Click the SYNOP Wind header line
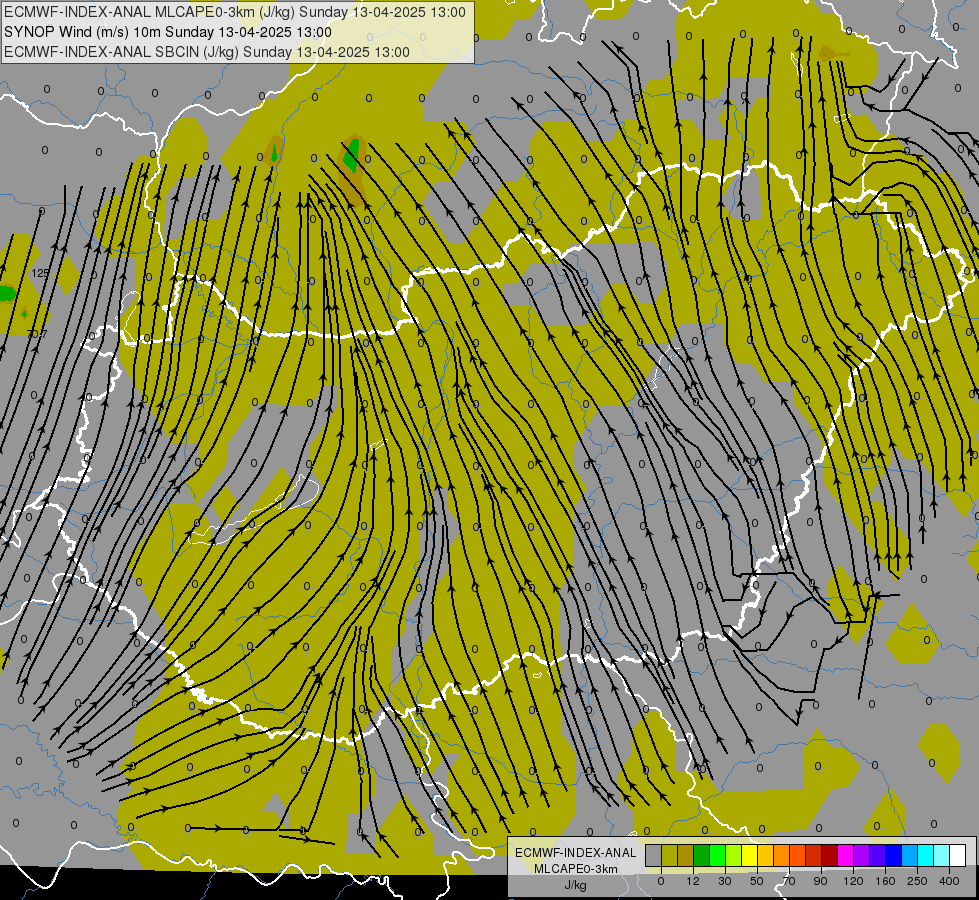The image size is (979, 900). pyautogui.click(x=168, y=32)
